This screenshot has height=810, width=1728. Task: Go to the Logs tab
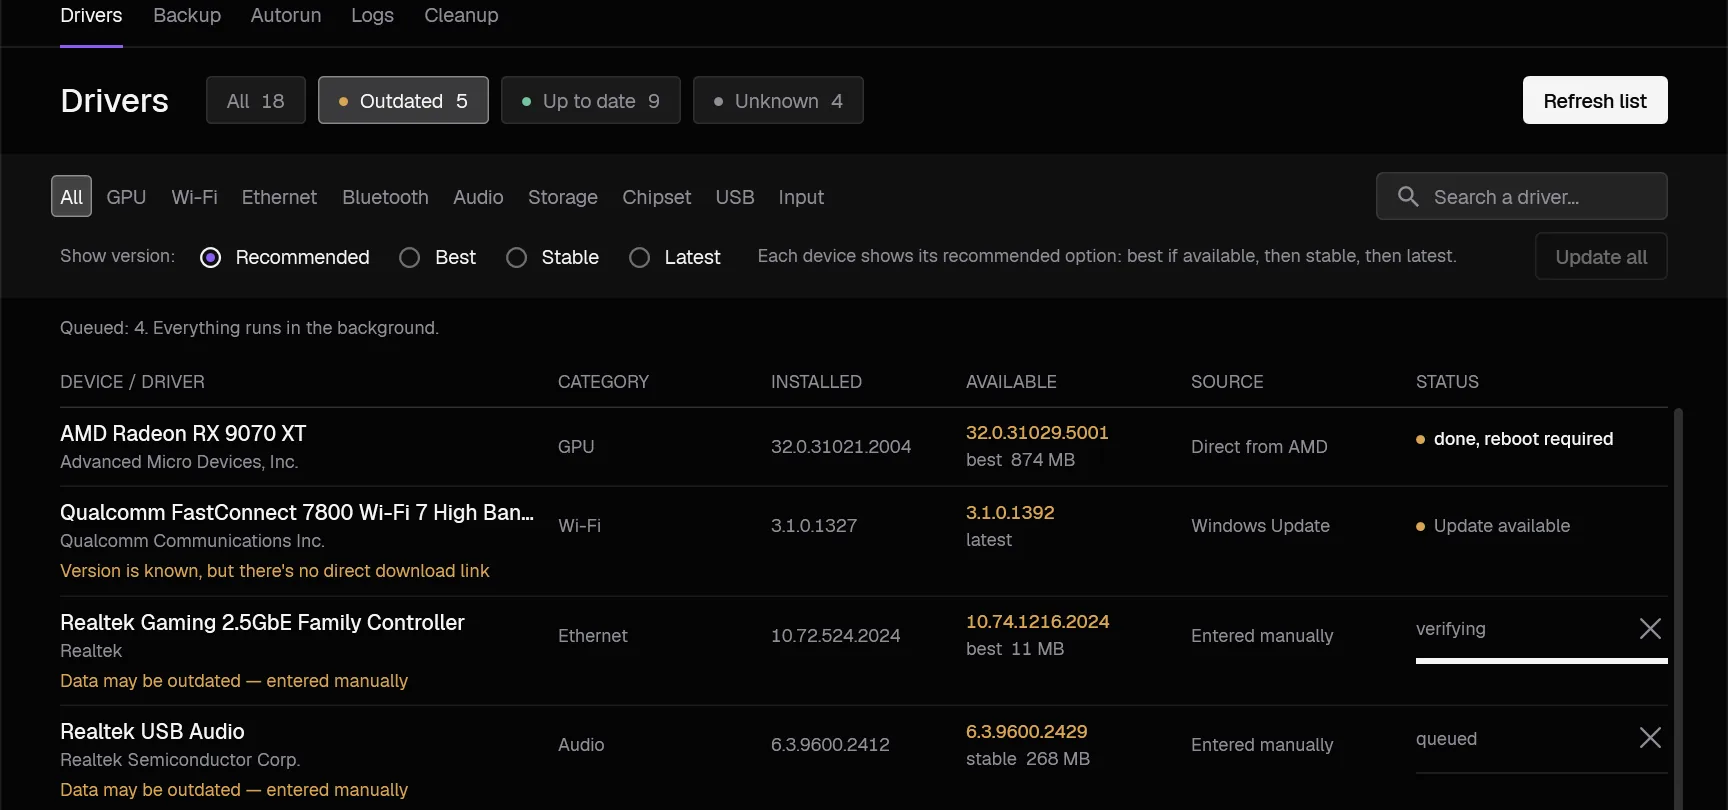coord(372,16)
